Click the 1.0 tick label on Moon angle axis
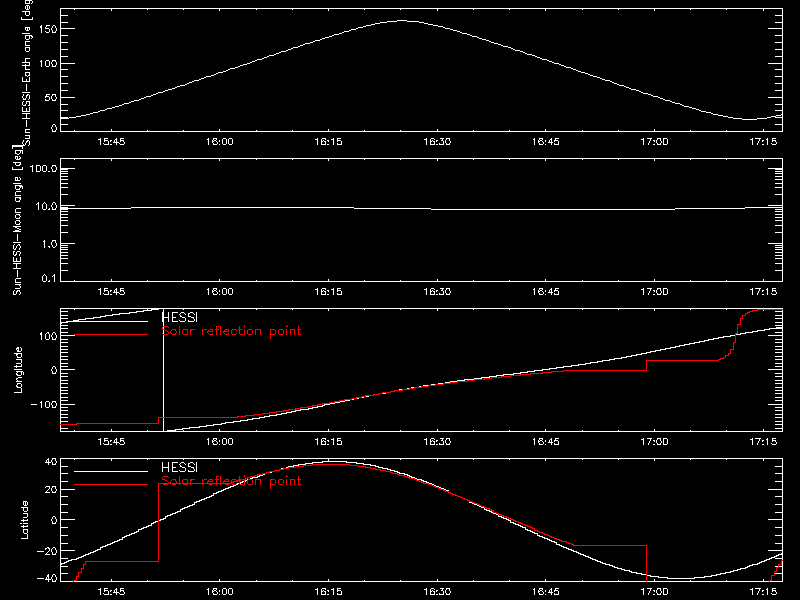Screen dimensions: 800x600 pos(49,244)
